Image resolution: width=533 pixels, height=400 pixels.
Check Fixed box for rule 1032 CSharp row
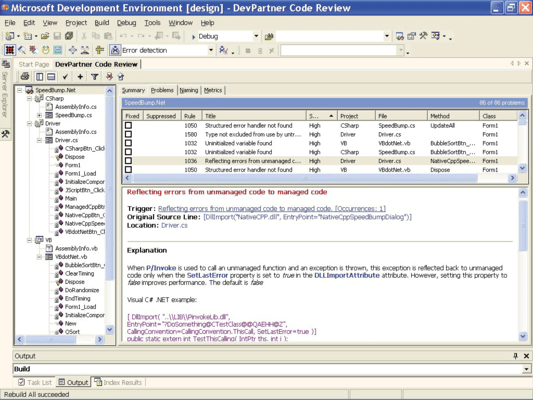point(128,152)
